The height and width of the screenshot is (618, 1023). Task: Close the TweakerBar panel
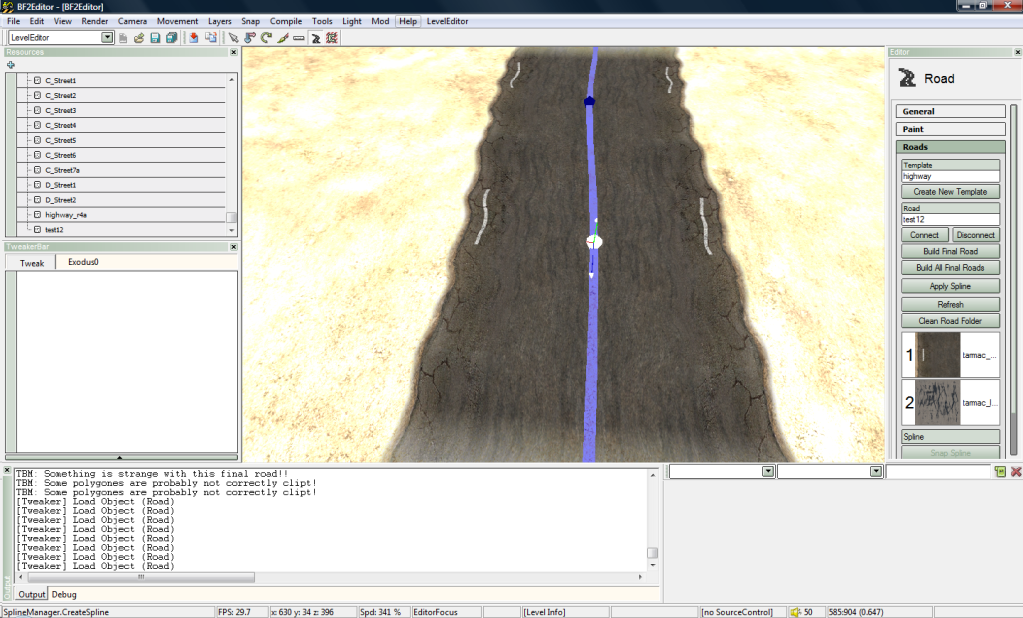coord(234,247)
